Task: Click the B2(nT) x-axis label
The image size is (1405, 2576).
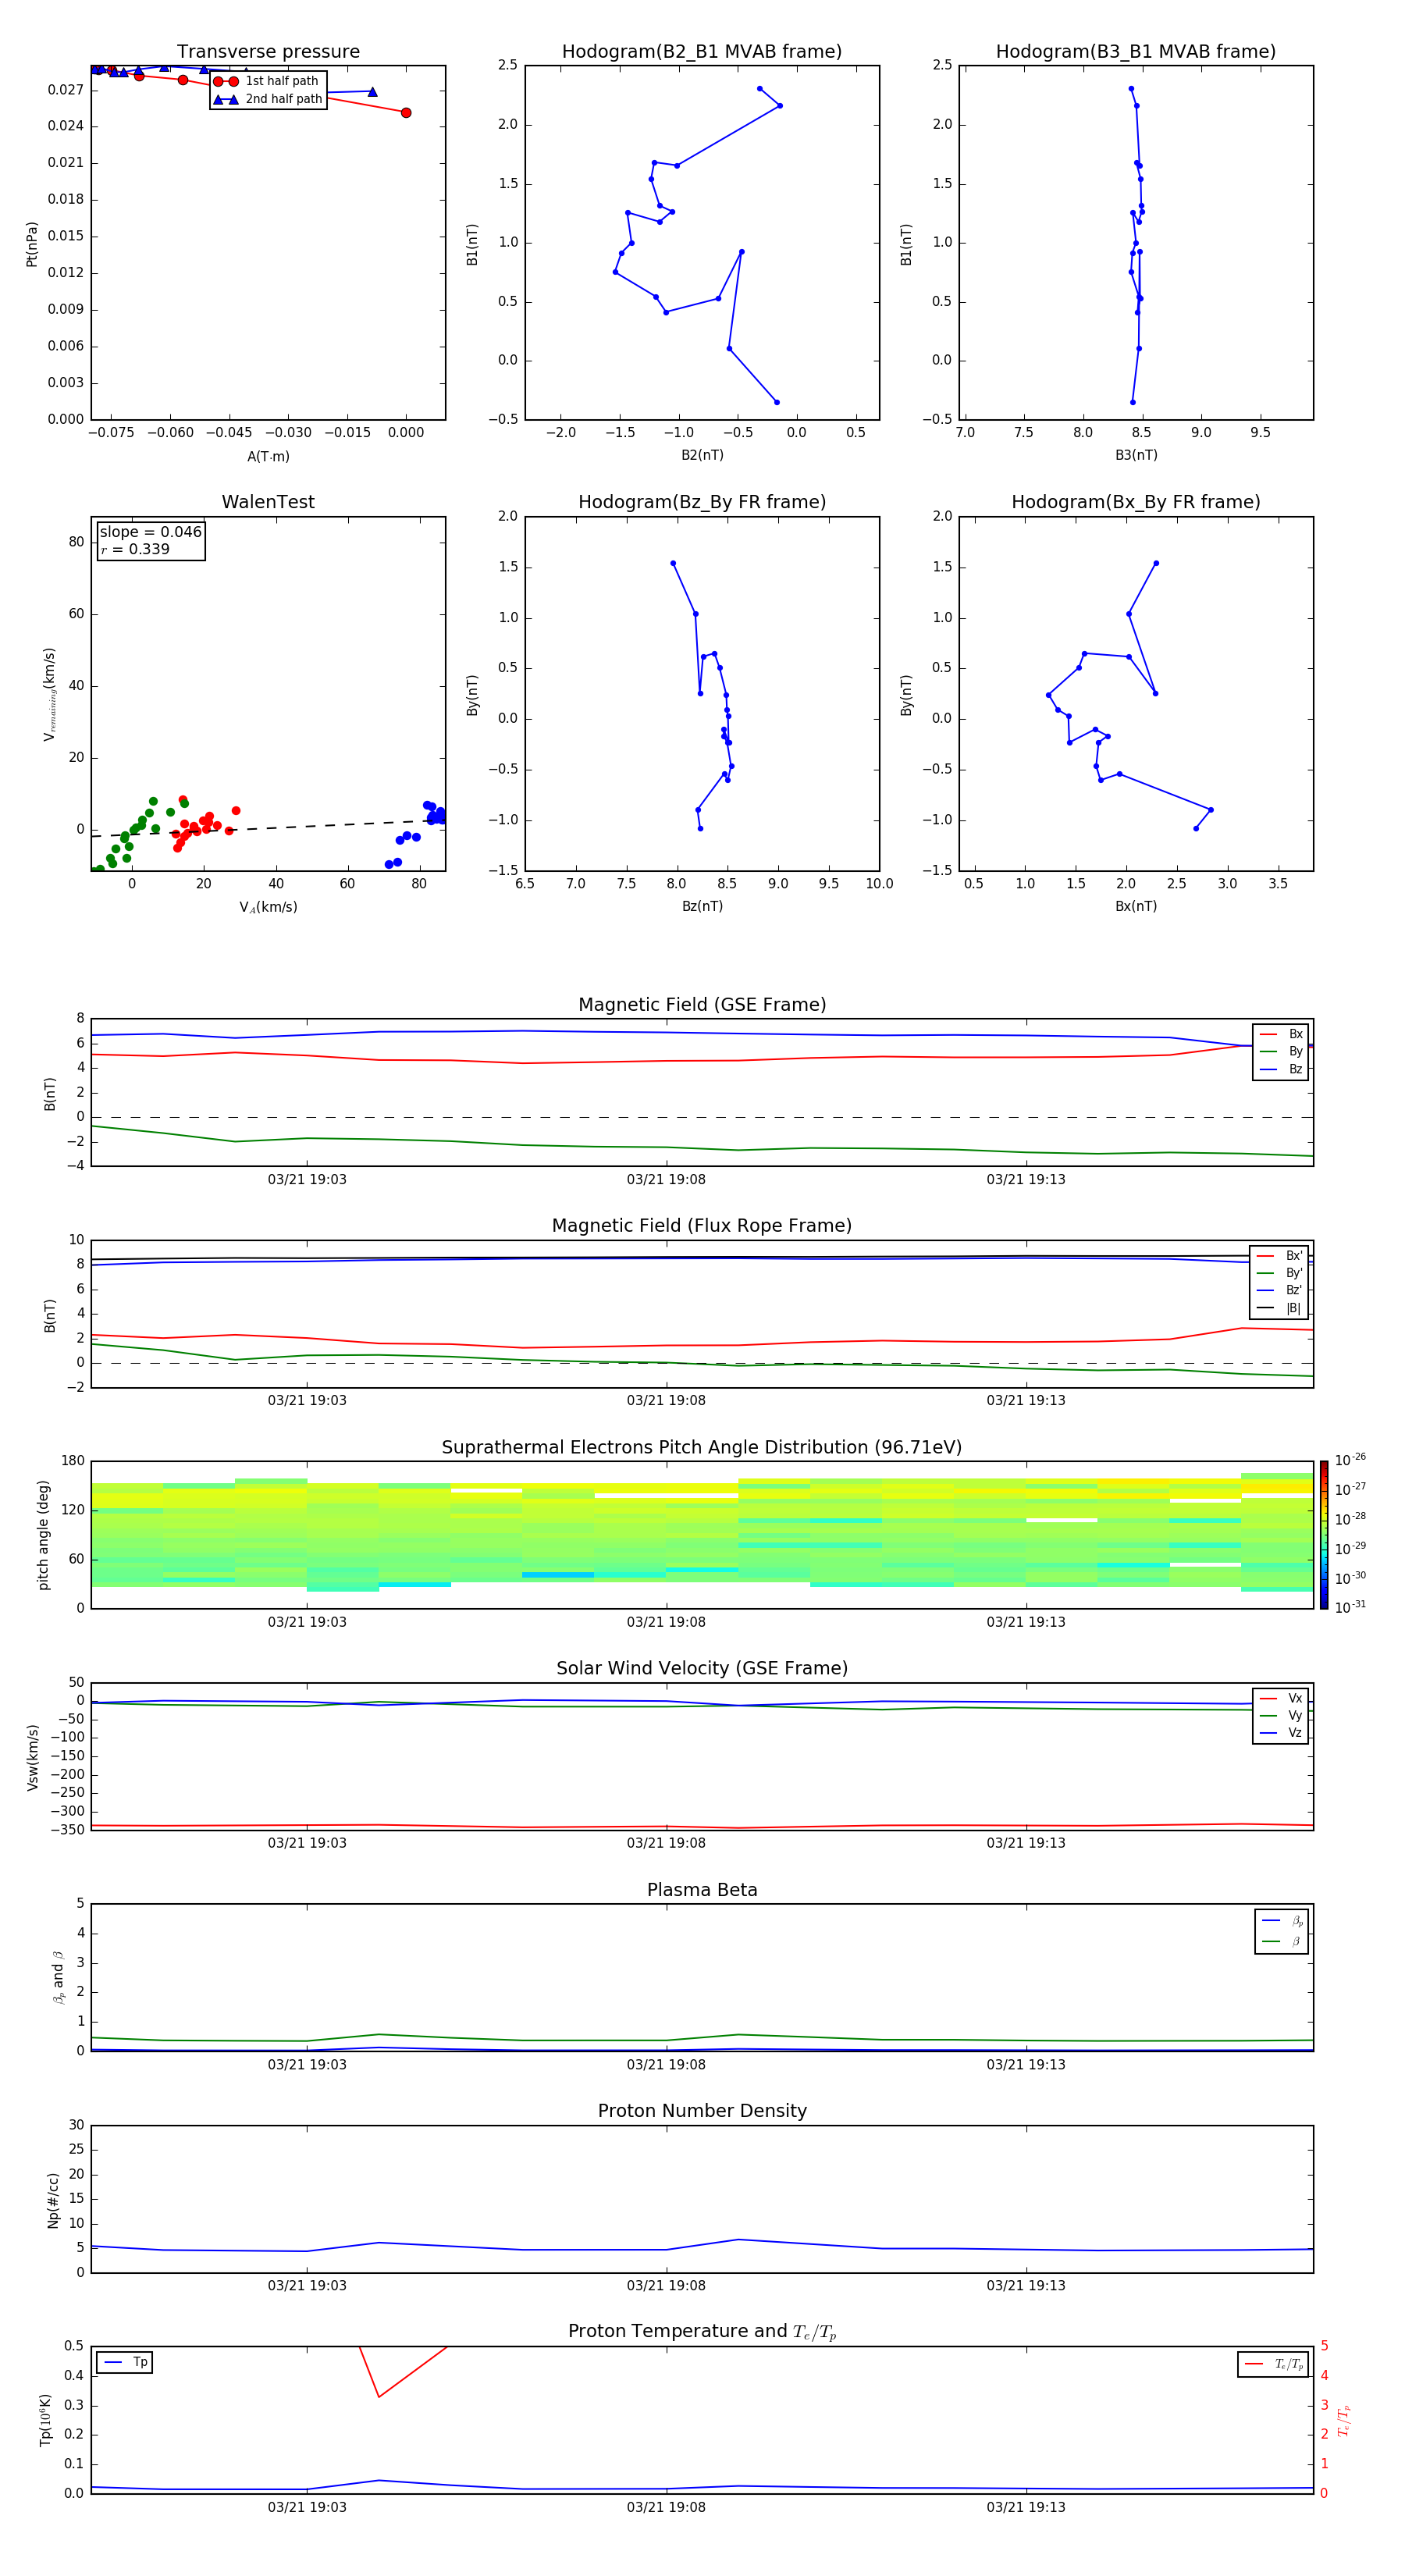Action: tap(702, 455)
